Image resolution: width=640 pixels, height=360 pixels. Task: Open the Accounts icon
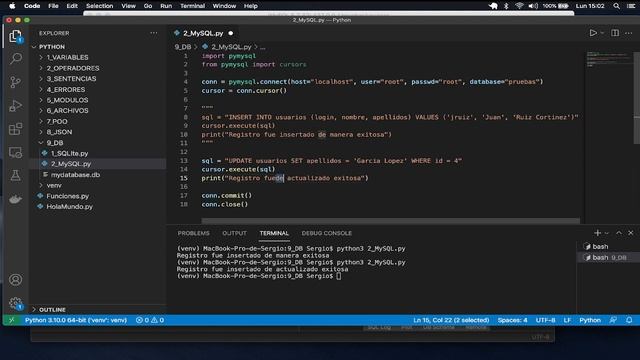click(16, 280)
